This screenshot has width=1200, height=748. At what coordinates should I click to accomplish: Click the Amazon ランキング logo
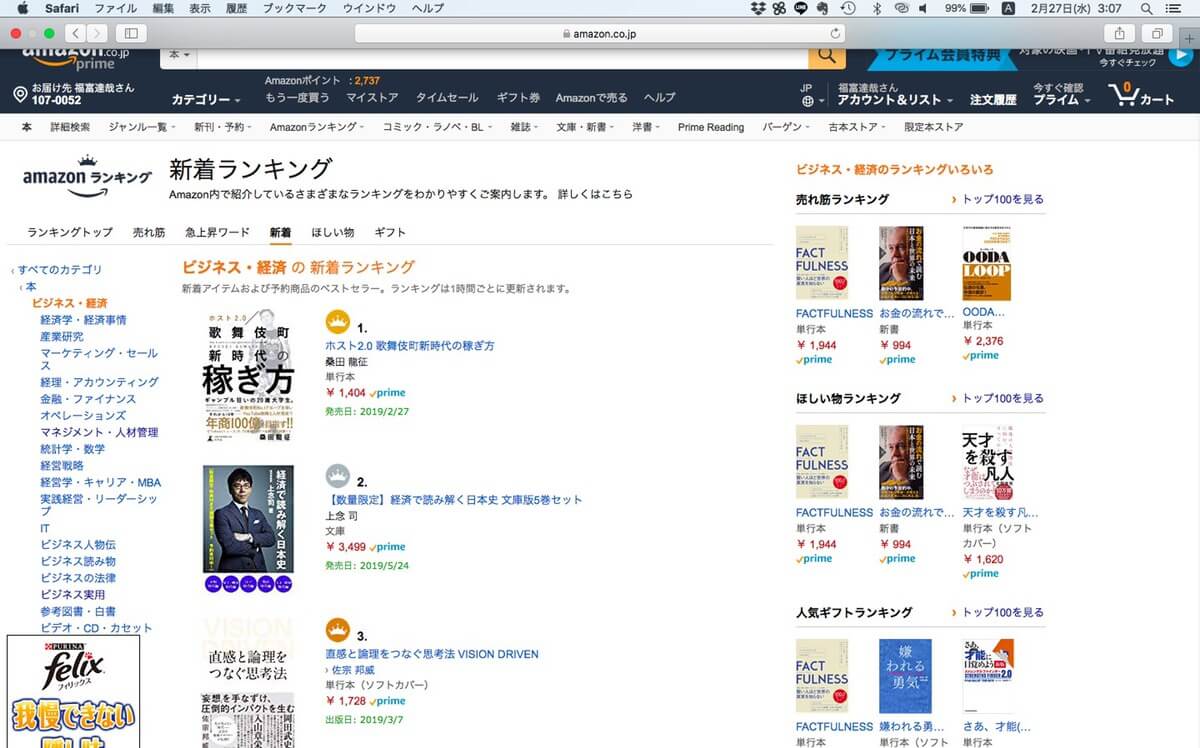click(x=87, y=174)
